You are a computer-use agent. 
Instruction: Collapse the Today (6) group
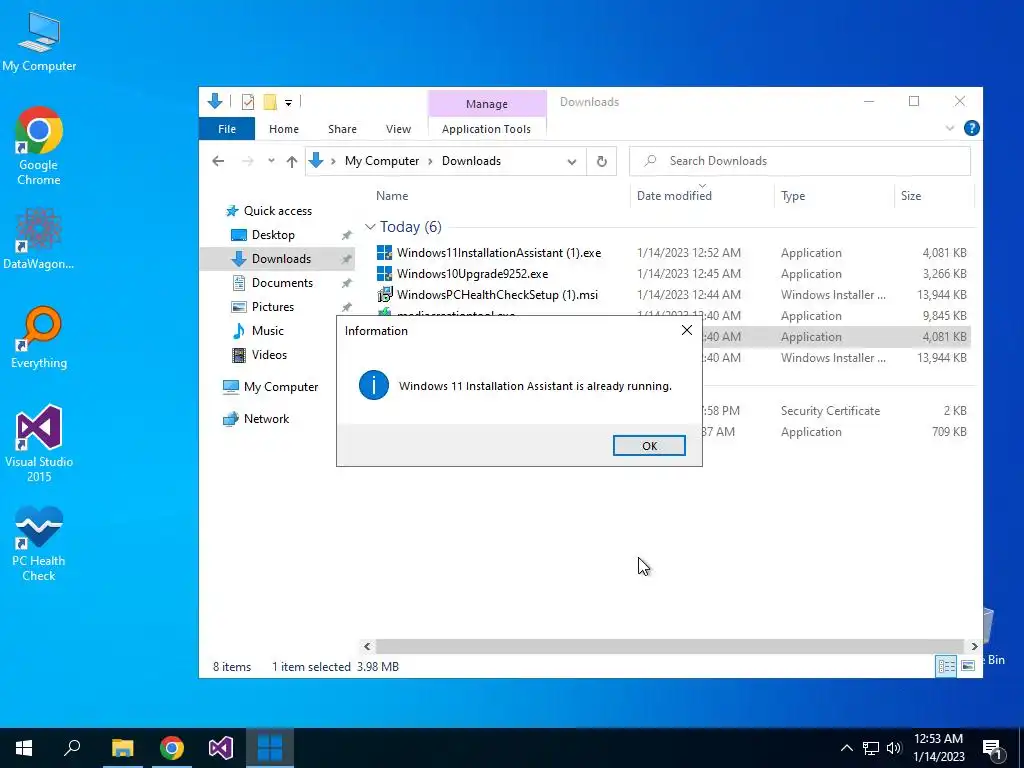tap(370, 227)
